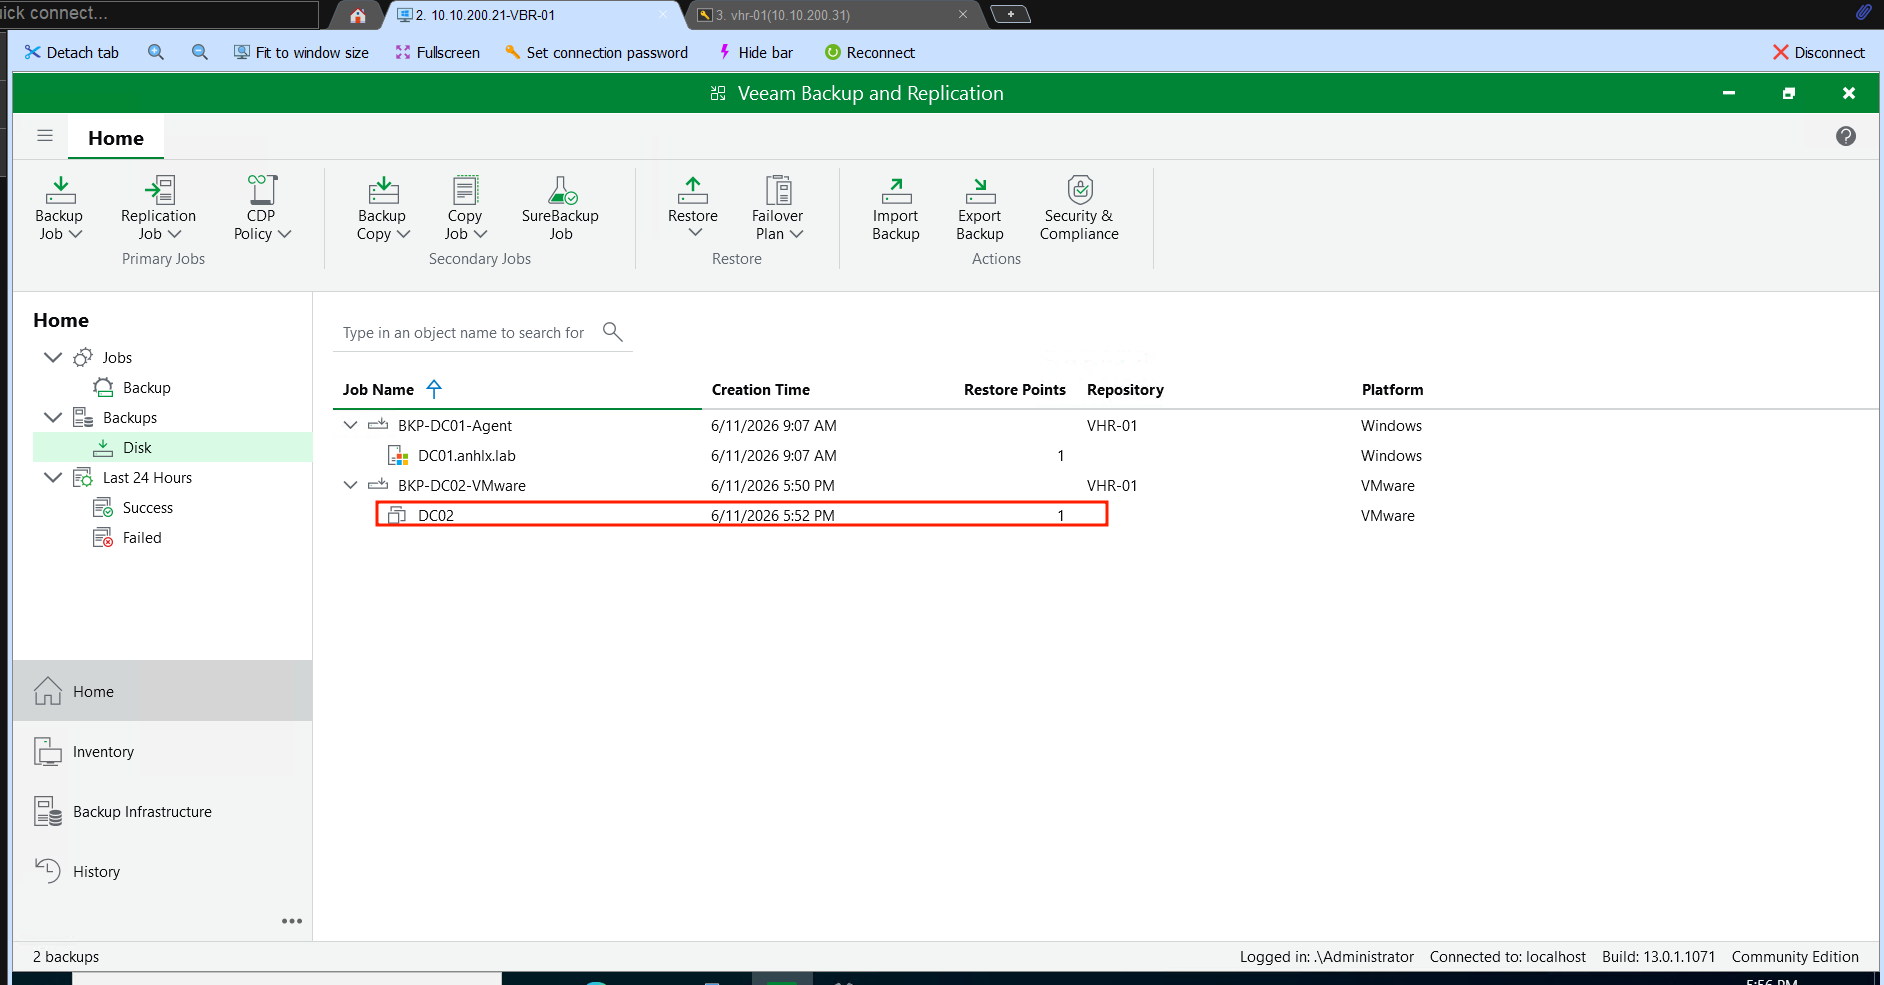
Task: Focus the object name search field
Action: click(464, 332)
